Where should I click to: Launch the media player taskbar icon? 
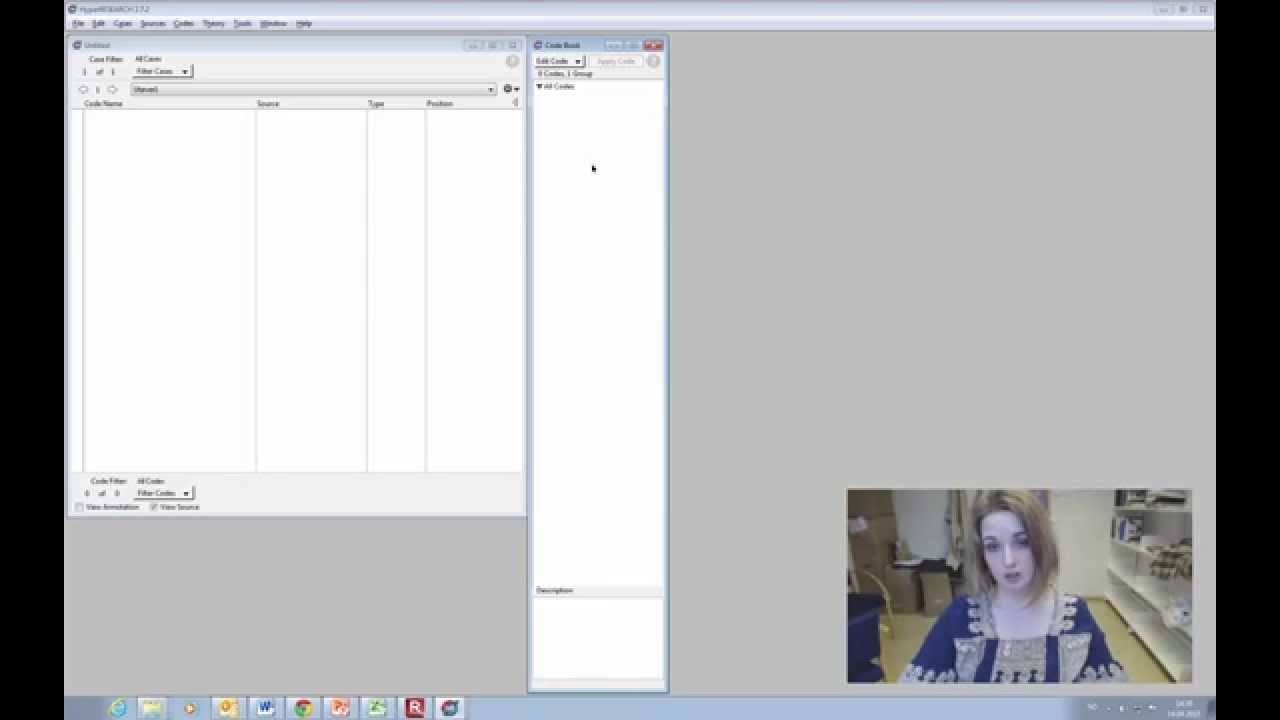(x=189, y=708)
